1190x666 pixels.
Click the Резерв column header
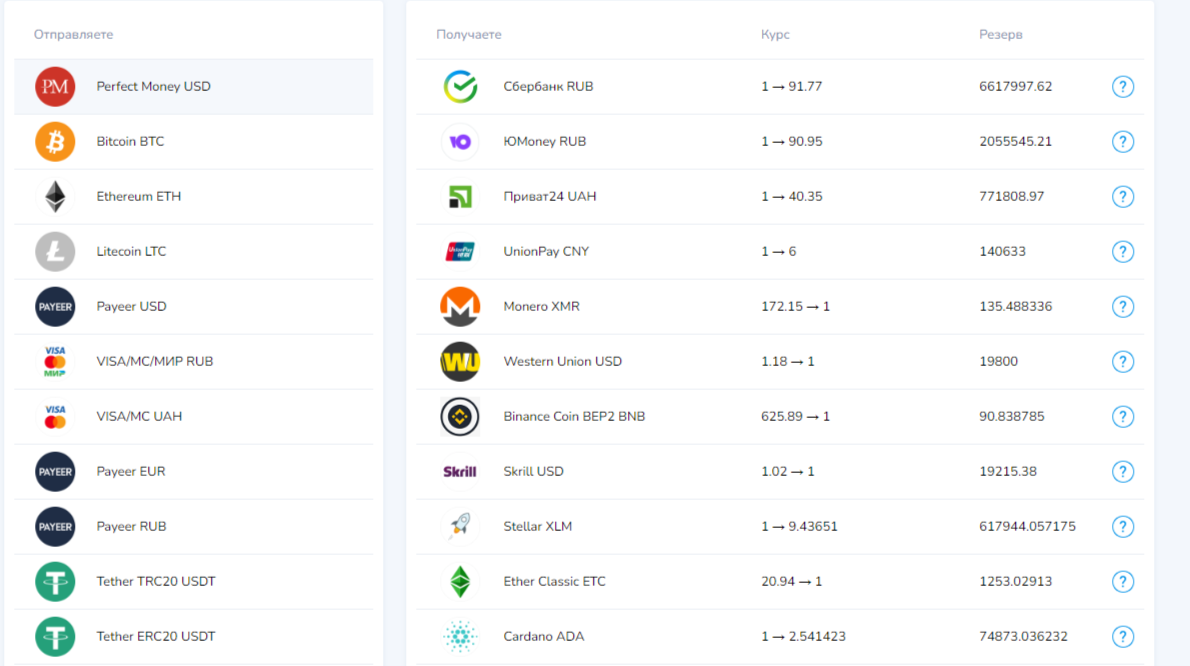1000,35
